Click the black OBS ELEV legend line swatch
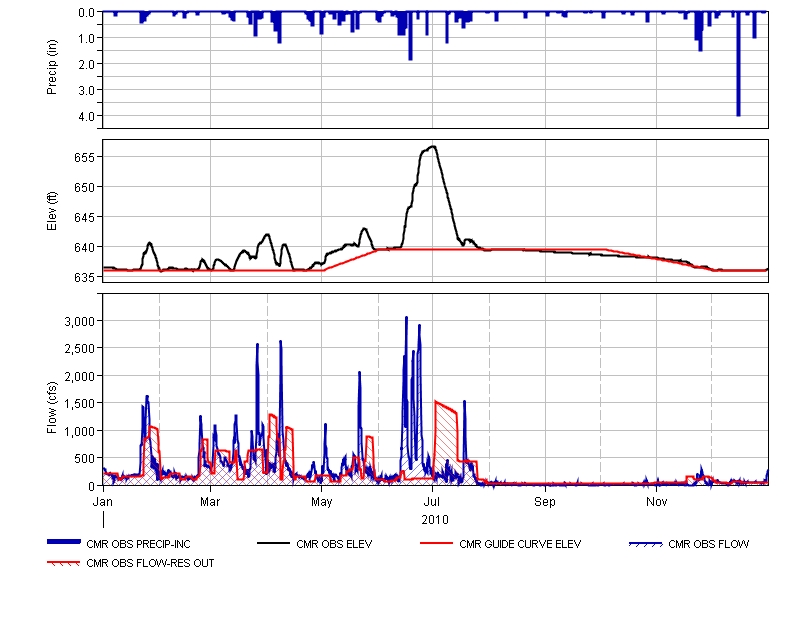 point(273,543)
